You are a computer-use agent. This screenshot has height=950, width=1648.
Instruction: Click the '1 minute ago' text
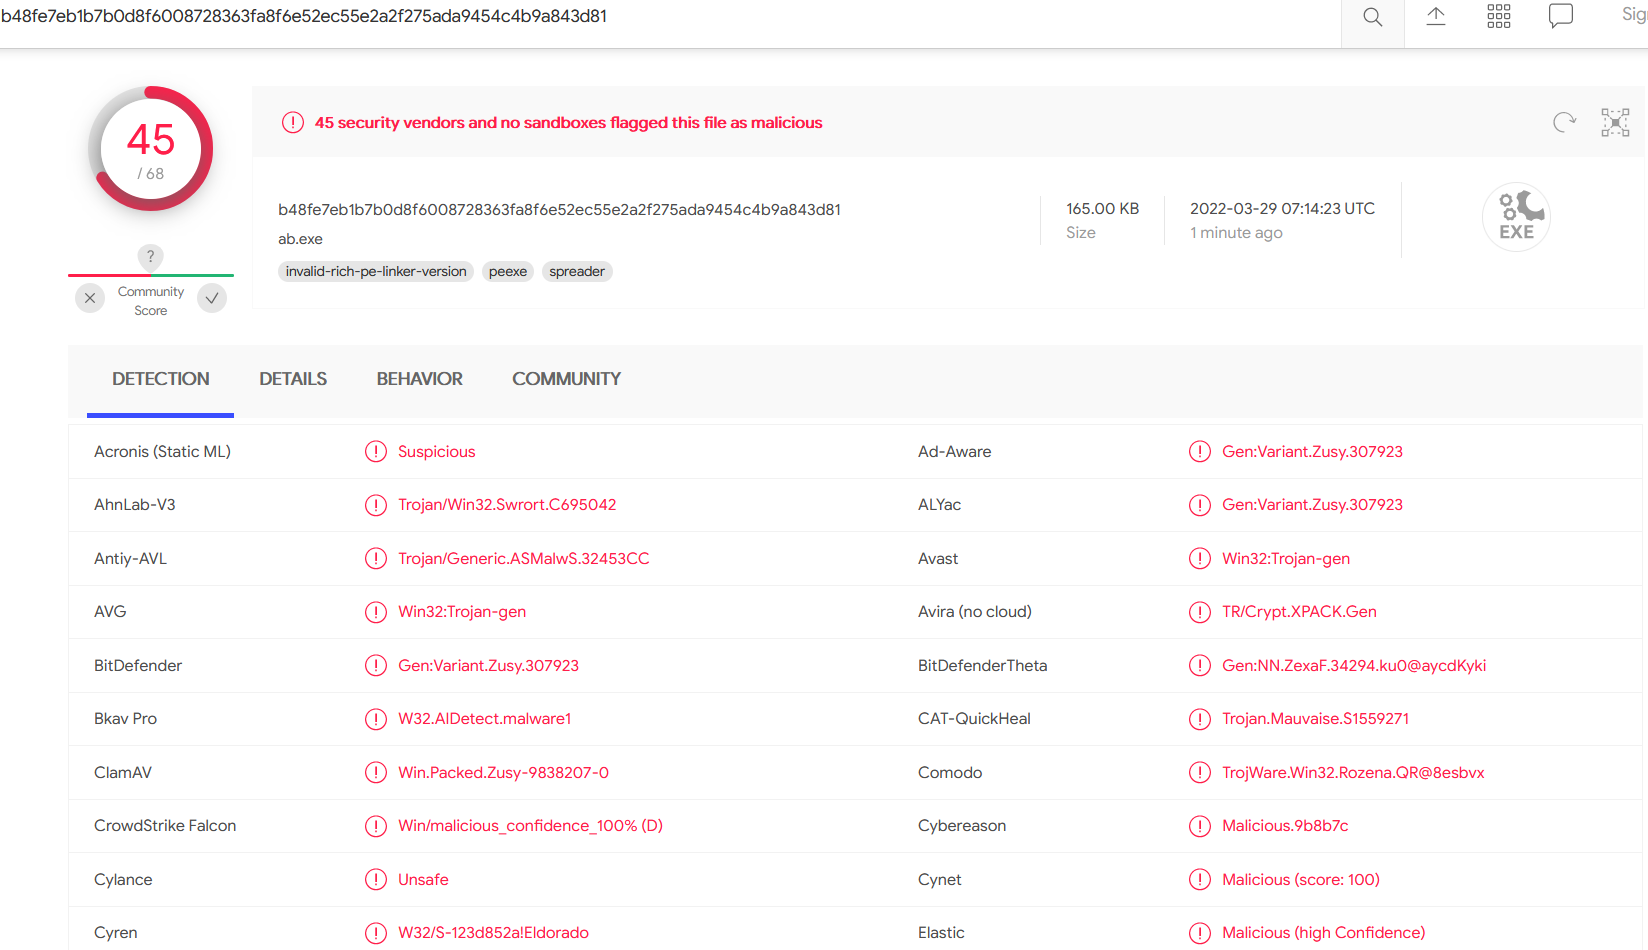pyautogui.click(x=1236, y=233)
